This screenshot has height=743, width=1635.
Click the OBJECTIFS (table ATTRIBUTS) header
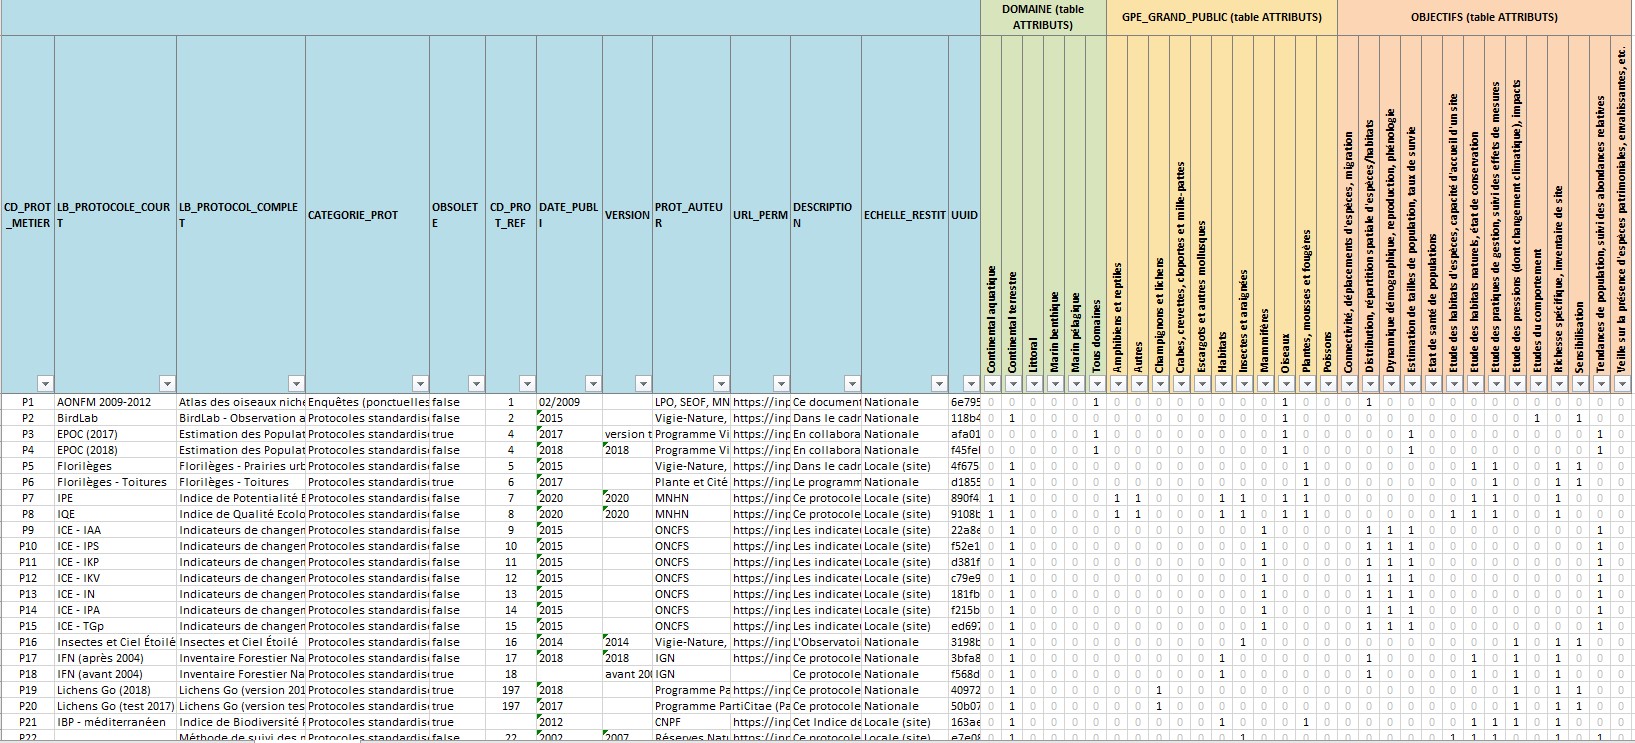(1484, 17)
